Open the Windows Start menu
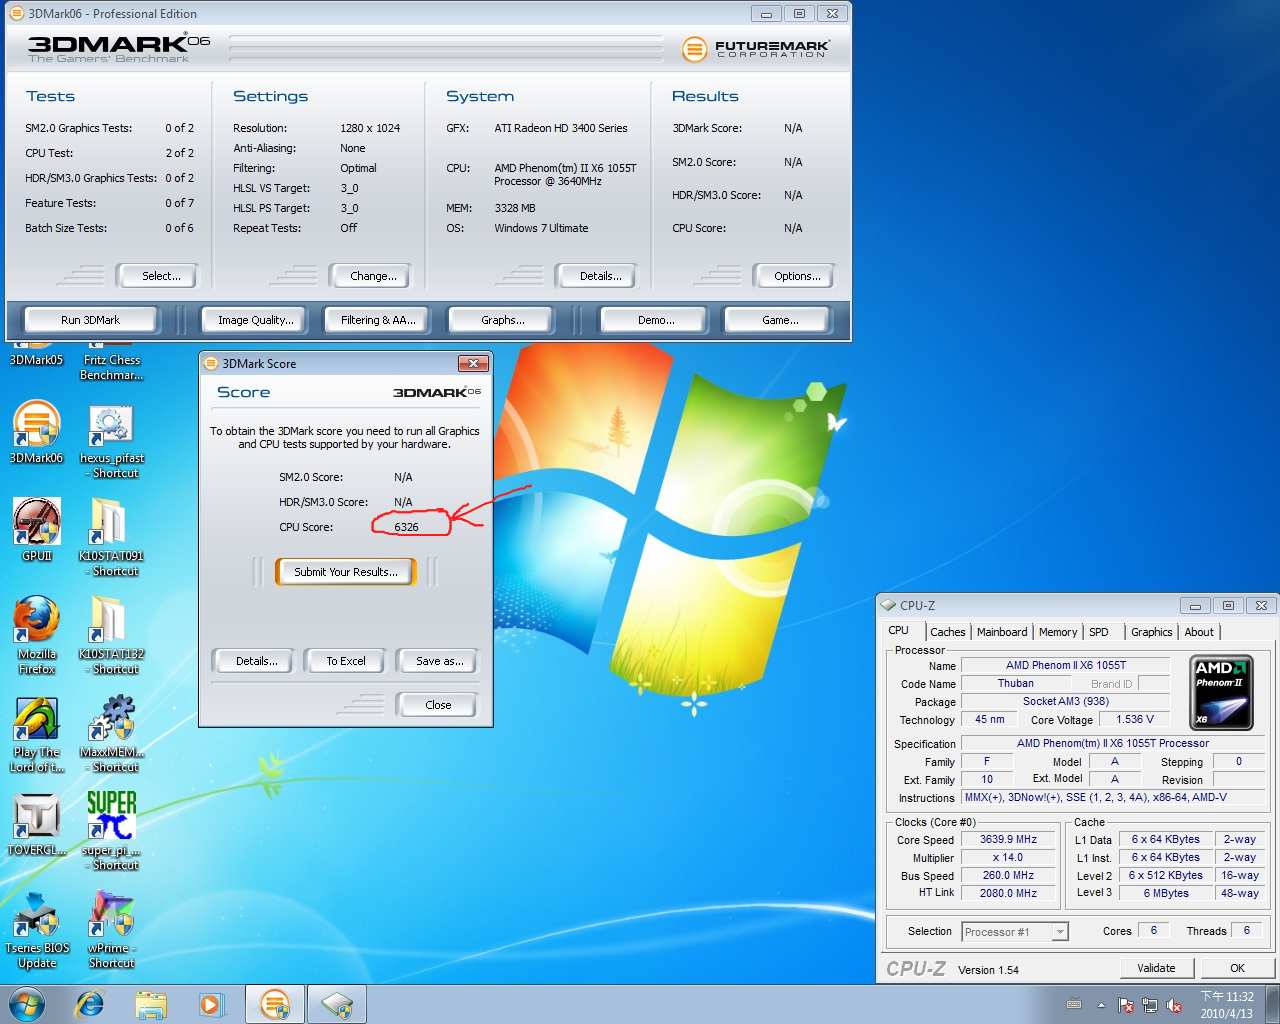 click(27, 1004)
